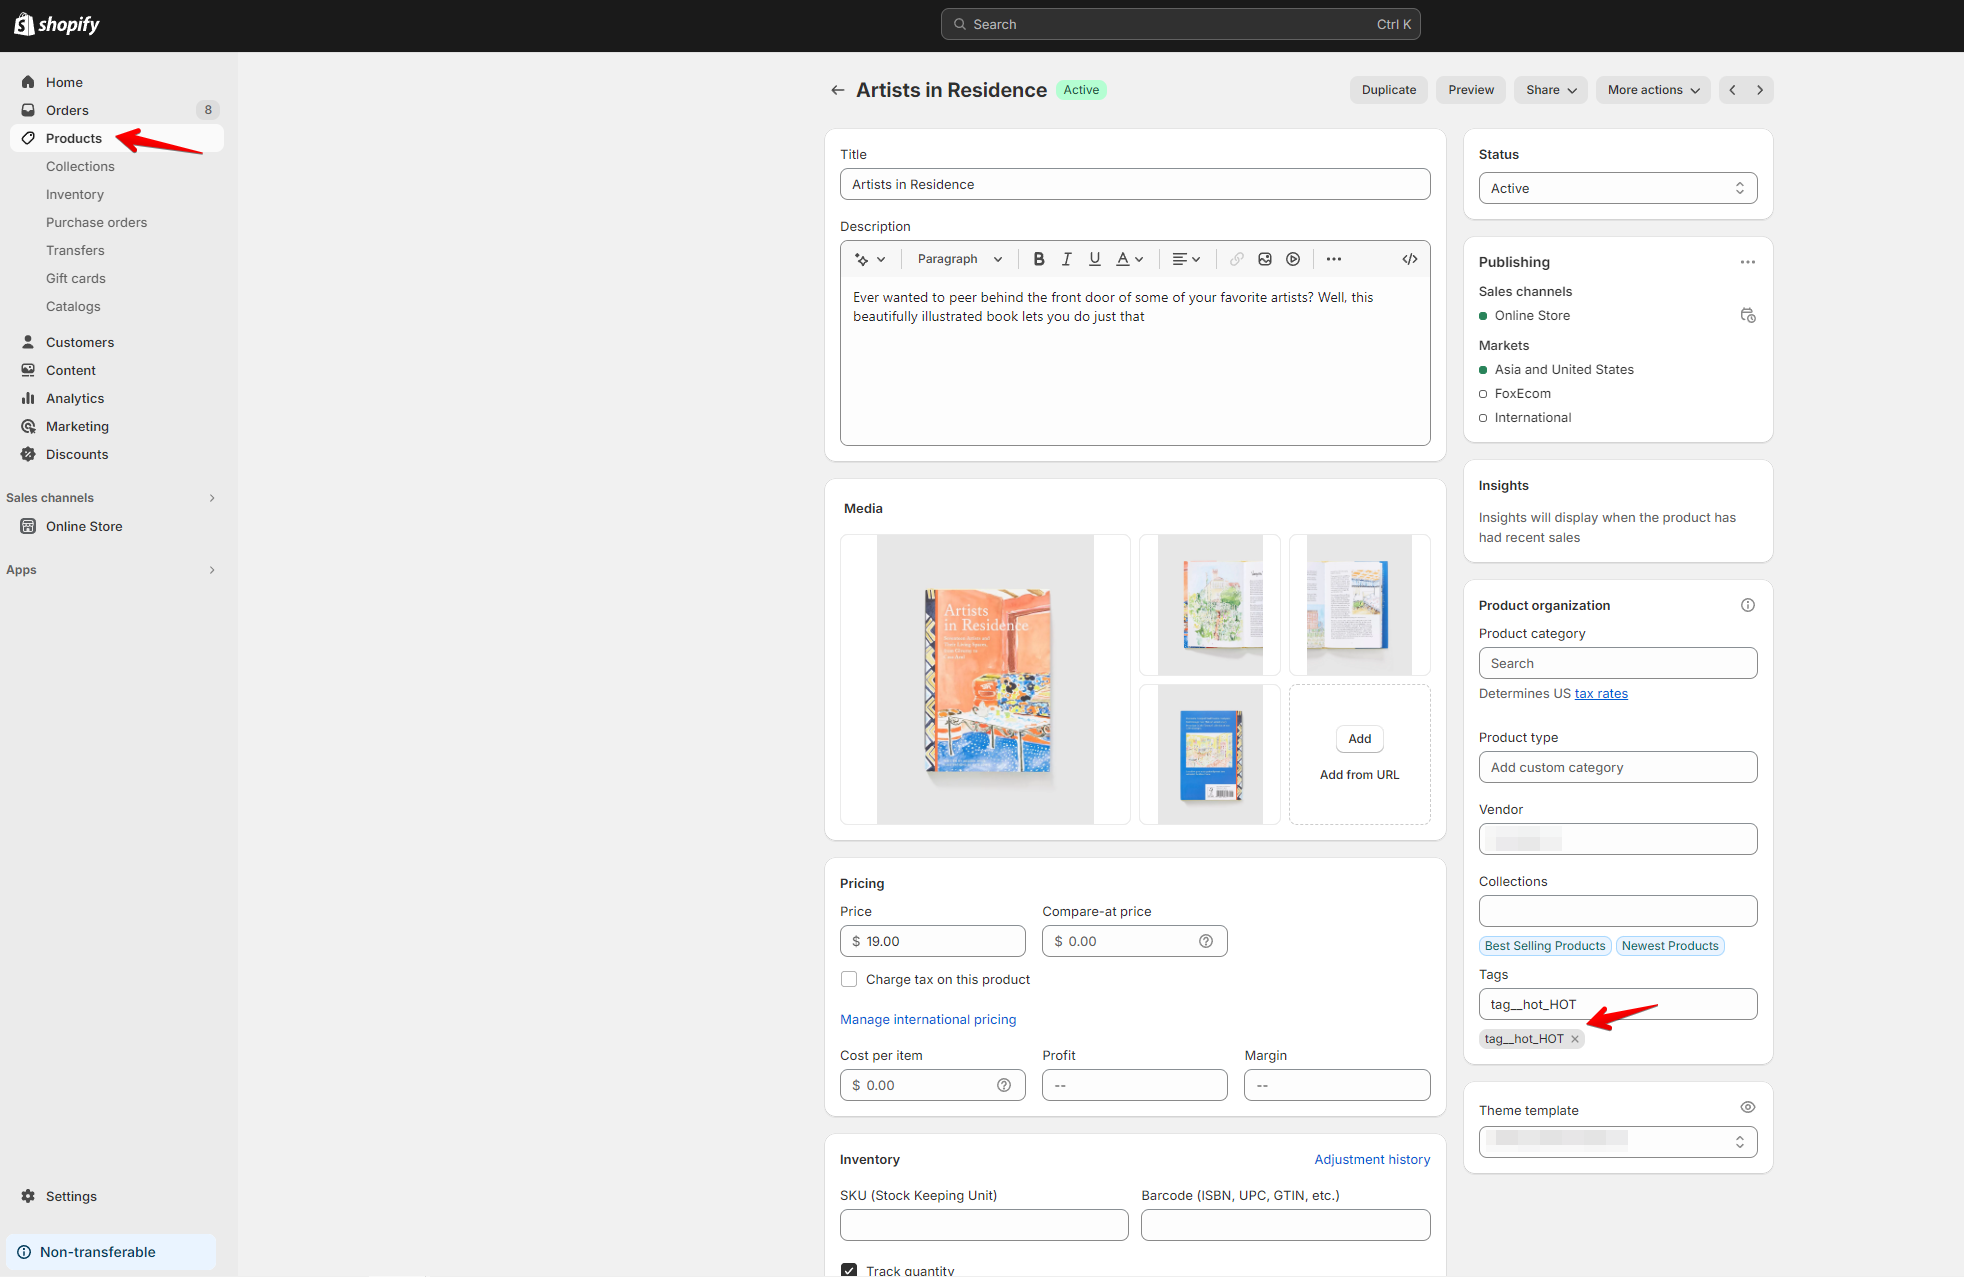Toggle the Track quantity checkbox
This screenshot has width=1964, height=1277.
(849, 1270)
